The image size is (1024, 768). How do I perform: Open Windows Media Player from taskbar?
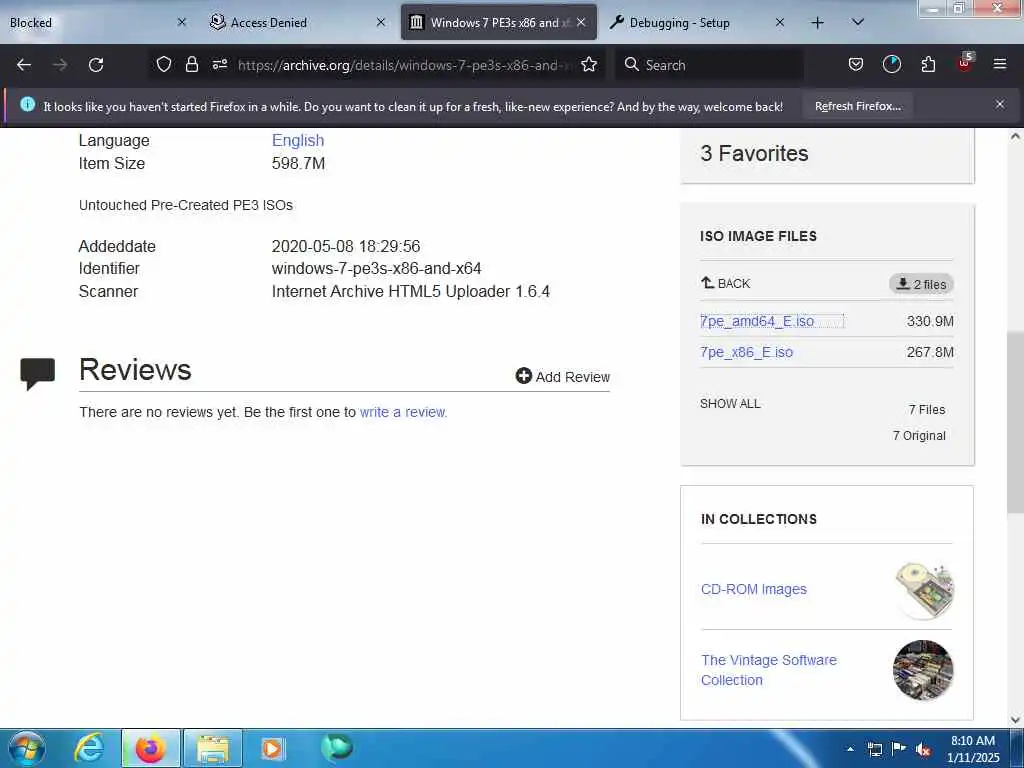272,748
